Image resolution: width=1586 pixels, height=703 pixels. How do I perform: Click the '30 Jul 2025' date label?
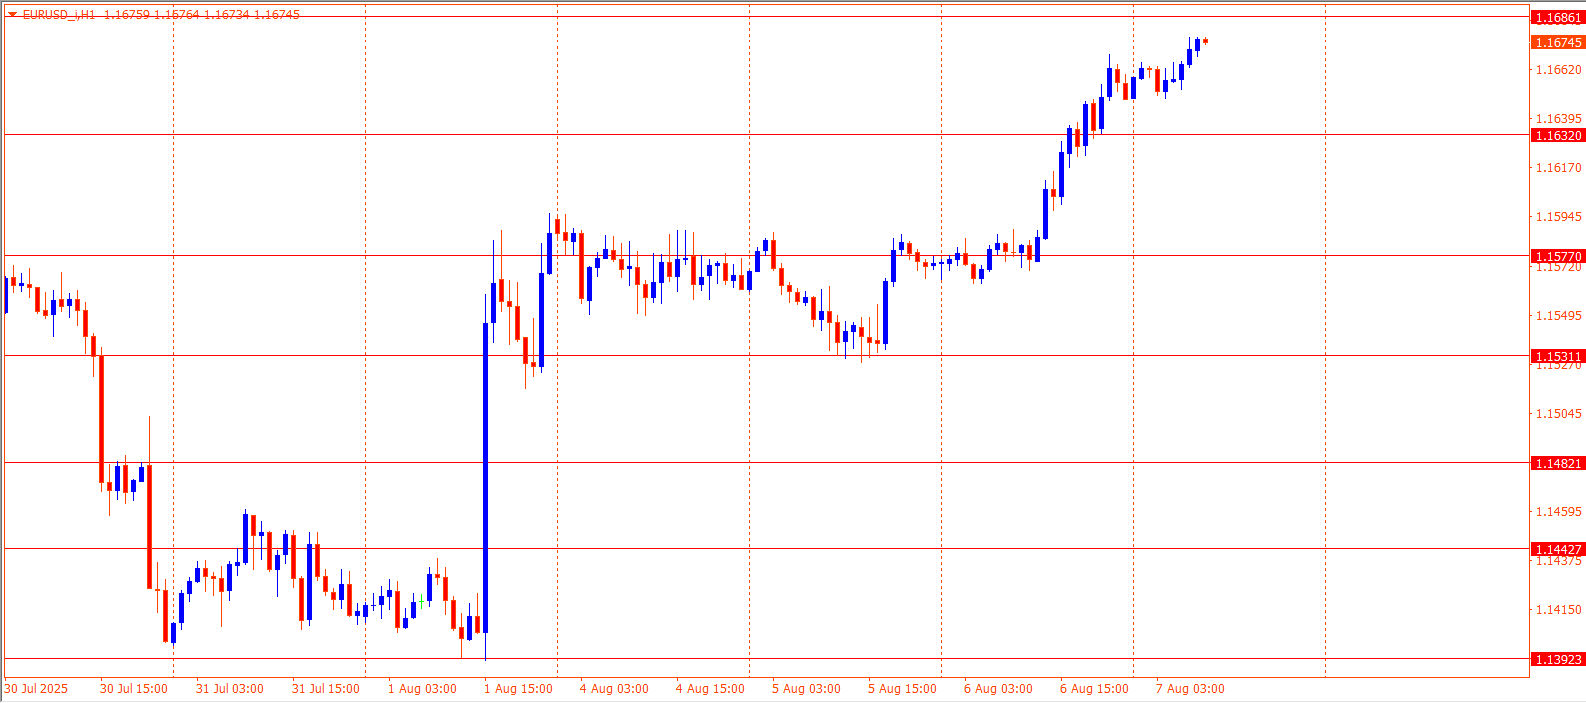click(x=37, y=689)
